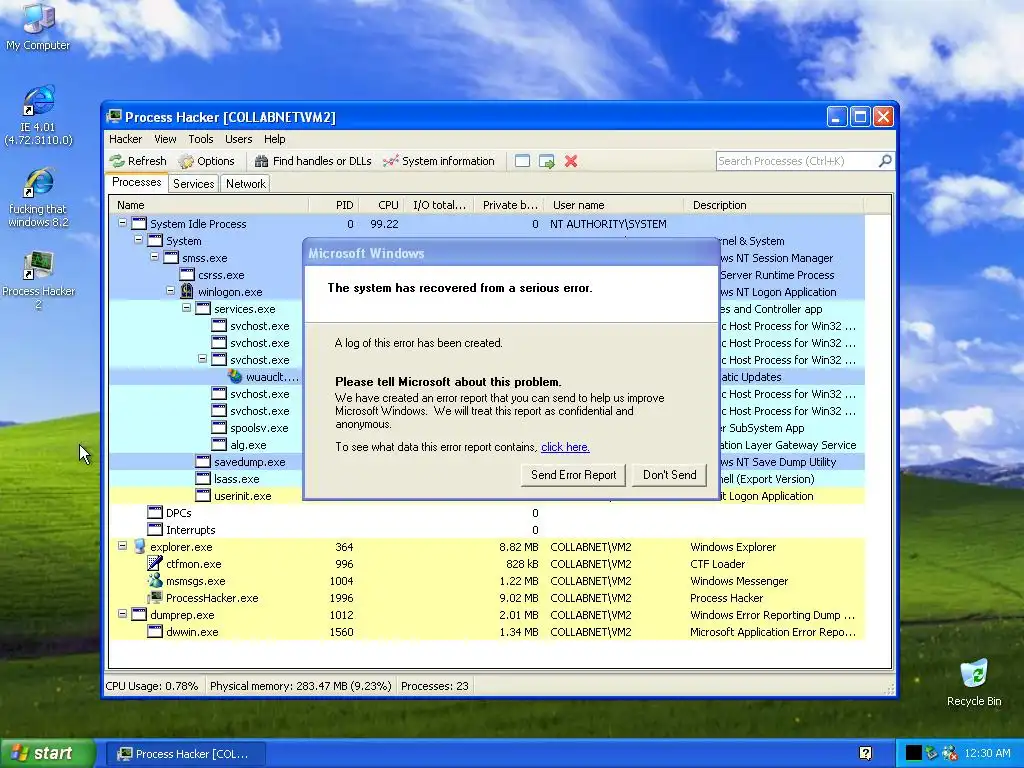The height and width of the screenshot is (768, 1024).
Task: Switch to the Network tab
Action: tap(246, 184)
